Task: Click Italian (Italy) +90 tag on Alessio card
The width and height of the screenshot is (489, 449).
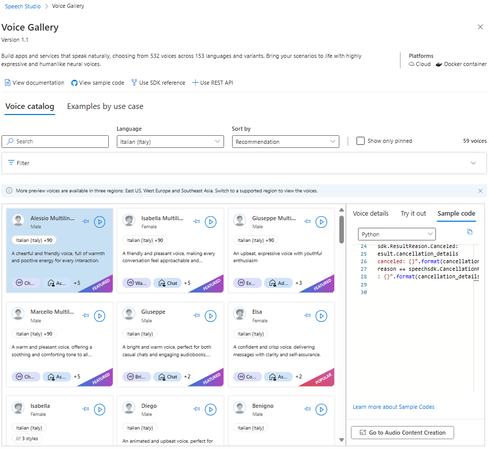Action: pos(34,240)
